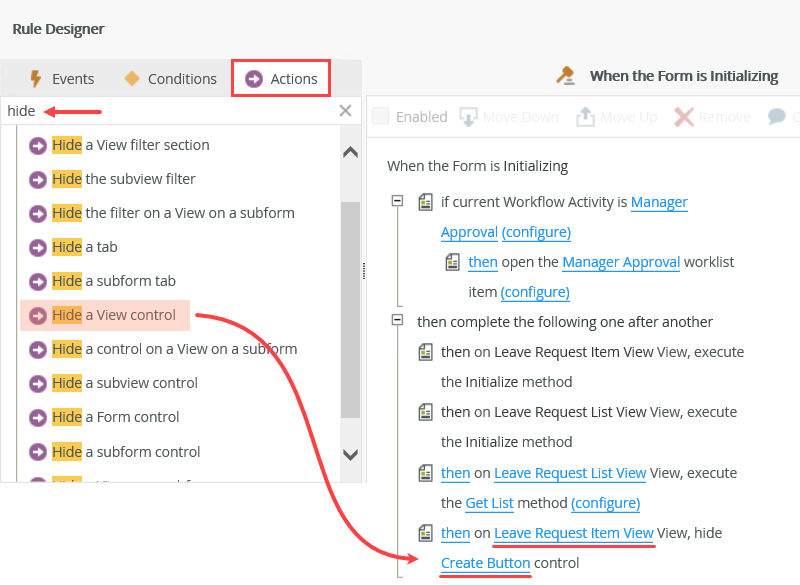800x585 pixels.
Task: Click the Move Up toolbar icon
Action: coord(586,116)
